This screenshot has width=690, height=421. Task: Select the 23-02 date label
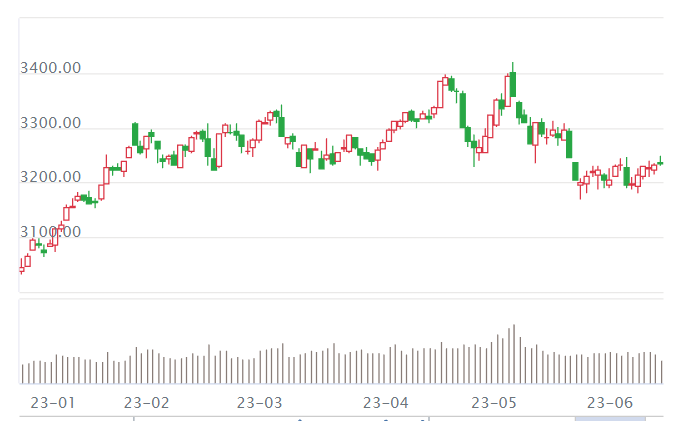pyautogui.click(x=146, y=403)
